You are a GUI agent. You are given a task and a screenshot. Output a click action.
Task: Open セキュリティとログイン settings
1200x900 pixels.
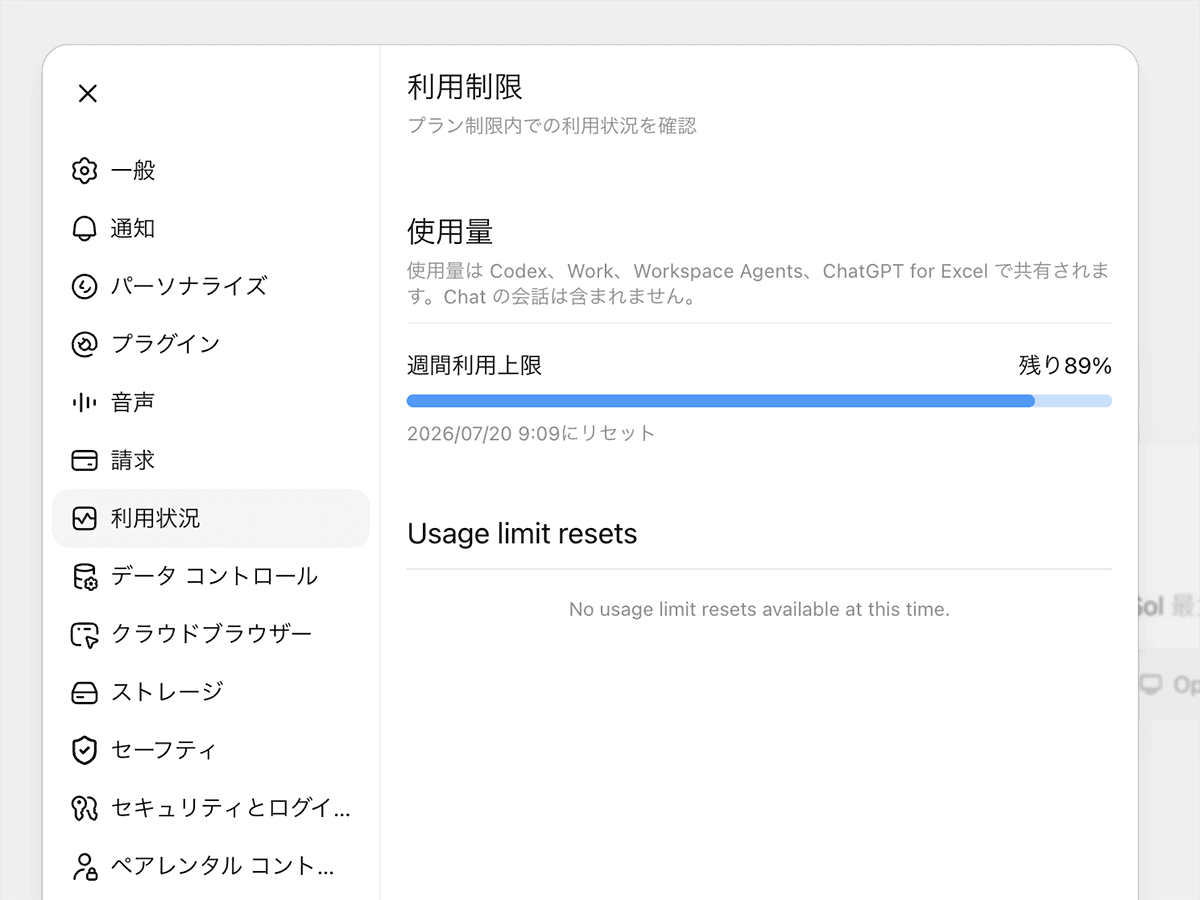tap(211, 808)
